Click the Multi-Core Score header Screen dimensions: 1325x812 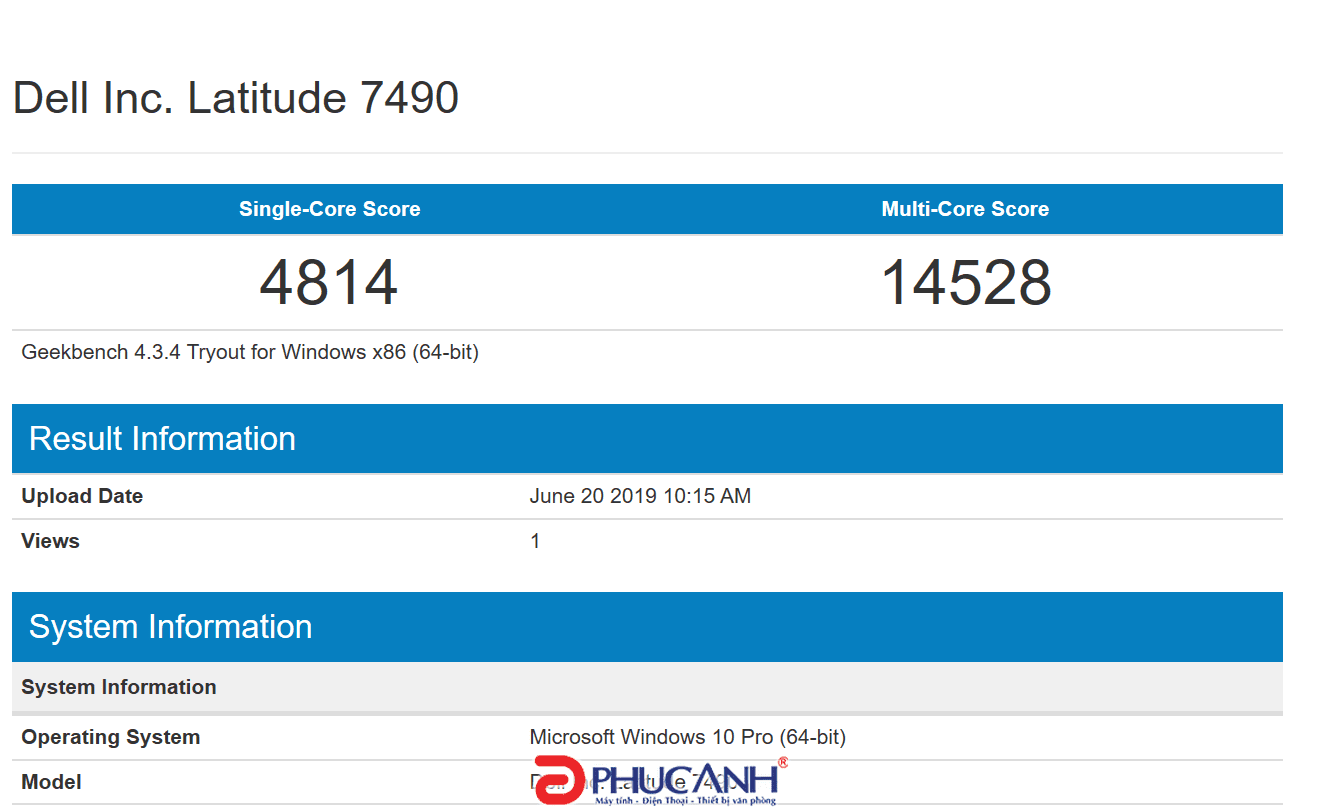click(x=965, y=209)
